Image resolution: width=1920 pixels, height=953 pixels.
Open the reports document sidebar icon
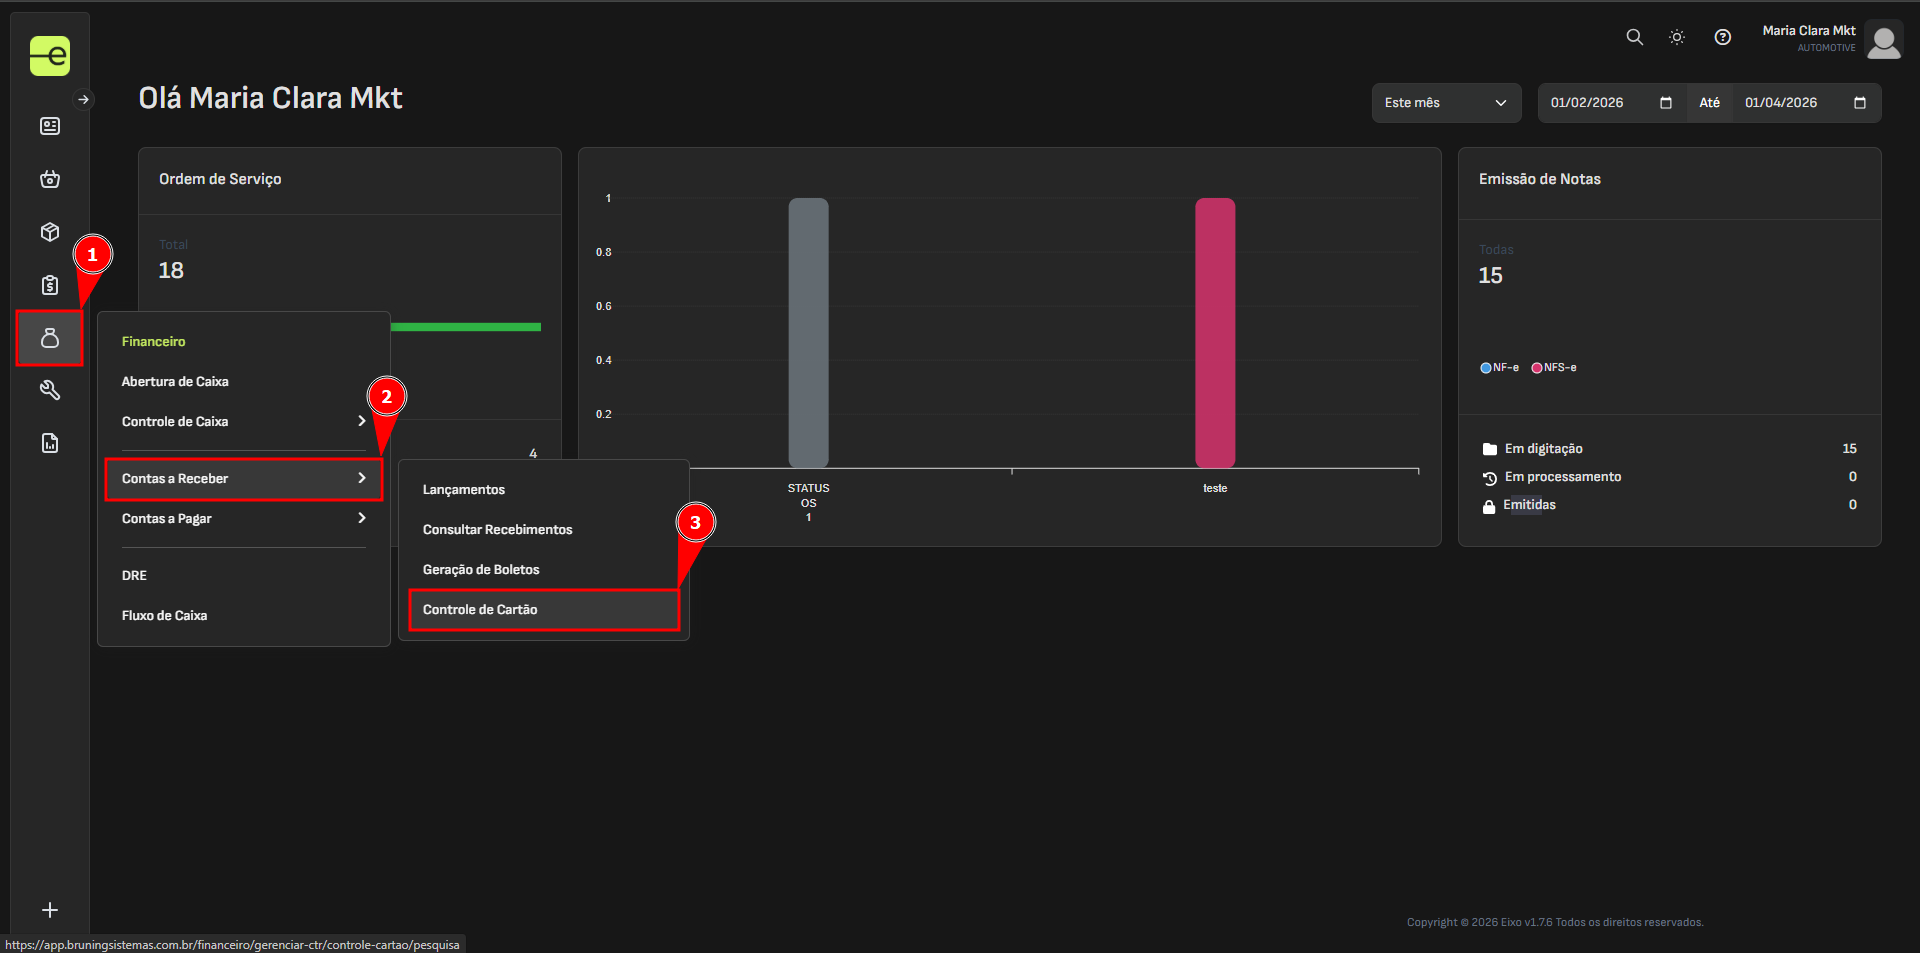click(x=50, y=443)
